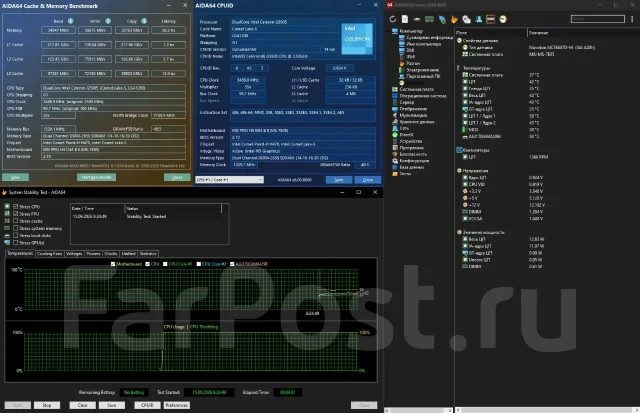Open CPU #1 / Core #1 dropdown

click(x=229, y=180)
